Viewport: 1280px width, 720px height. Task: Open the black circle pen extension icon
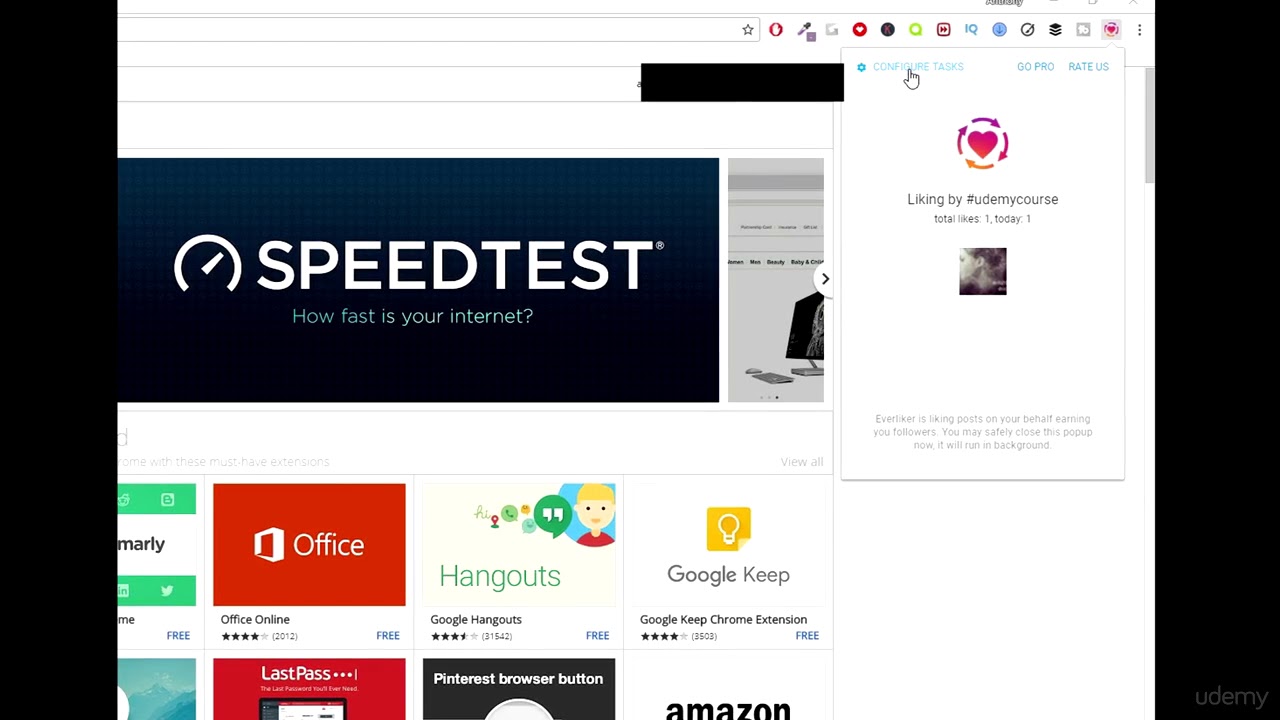[1028, 30]
